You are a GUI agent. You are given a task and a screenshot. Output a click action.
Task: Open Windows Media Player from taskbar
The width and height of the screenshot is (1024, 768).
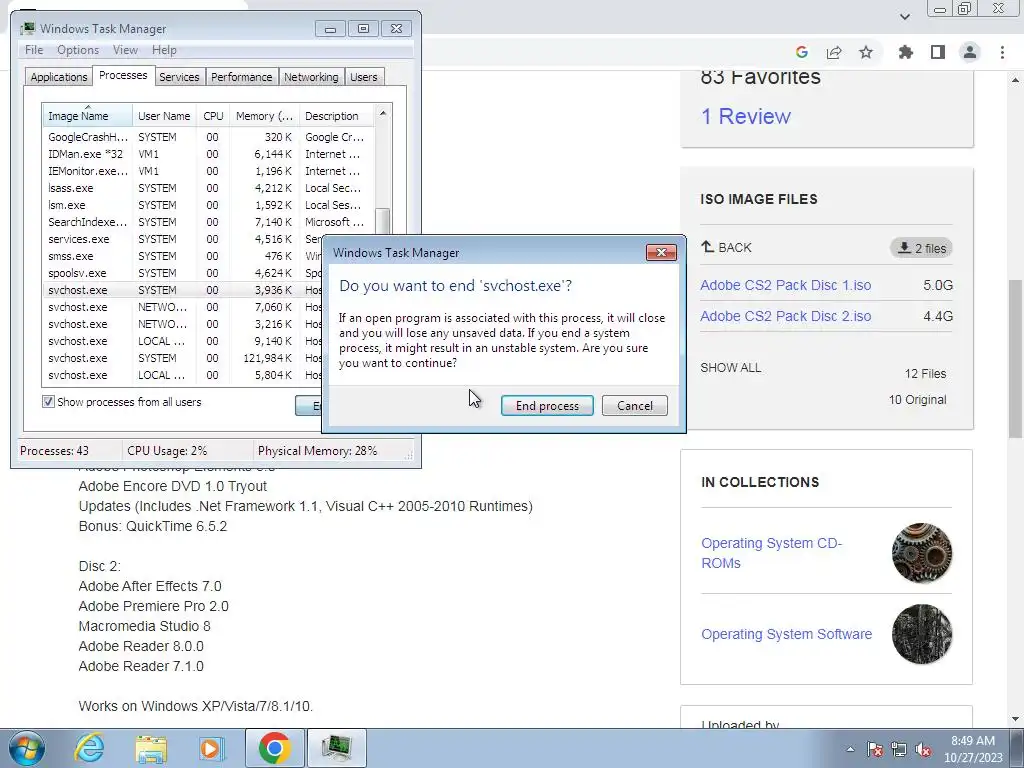pos(211,748)
